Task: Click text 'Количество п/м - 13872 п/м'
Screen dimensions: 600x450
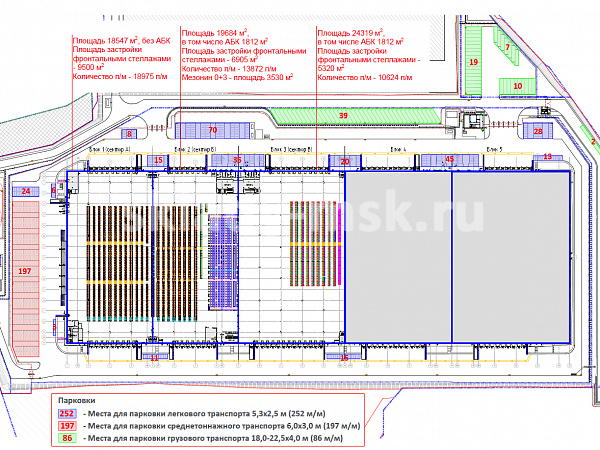Action: tap(229, 69)
